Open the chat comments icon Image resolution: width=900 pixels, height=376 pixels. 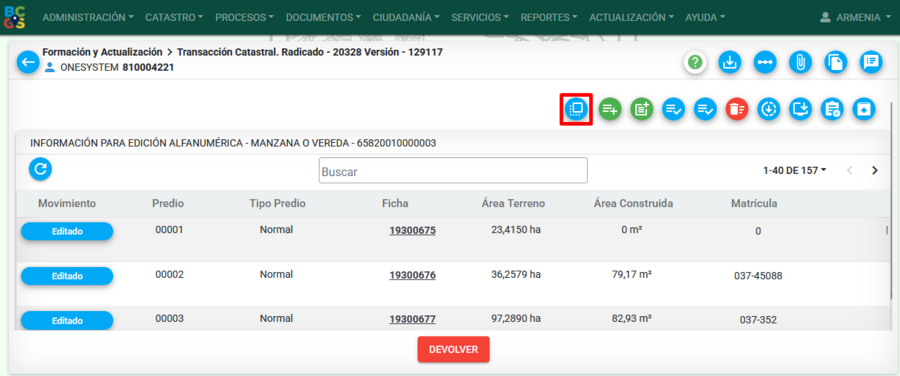871,63
